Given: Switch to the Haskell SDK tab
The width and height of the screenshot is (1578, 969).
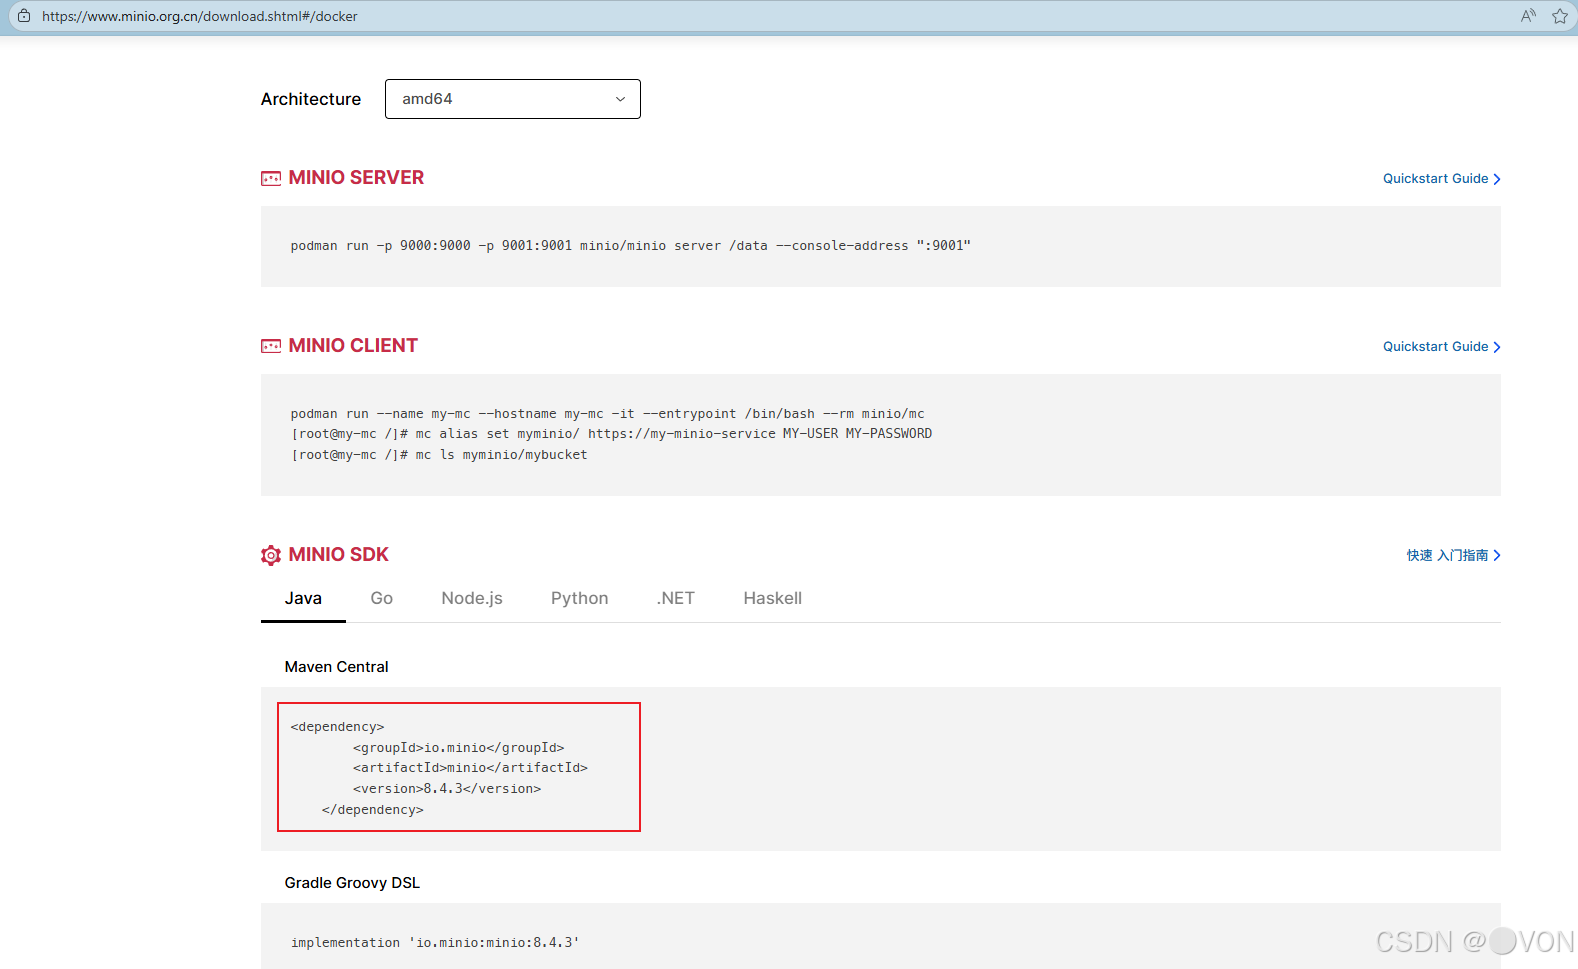Looking at the screenshot, I should 773,598.
